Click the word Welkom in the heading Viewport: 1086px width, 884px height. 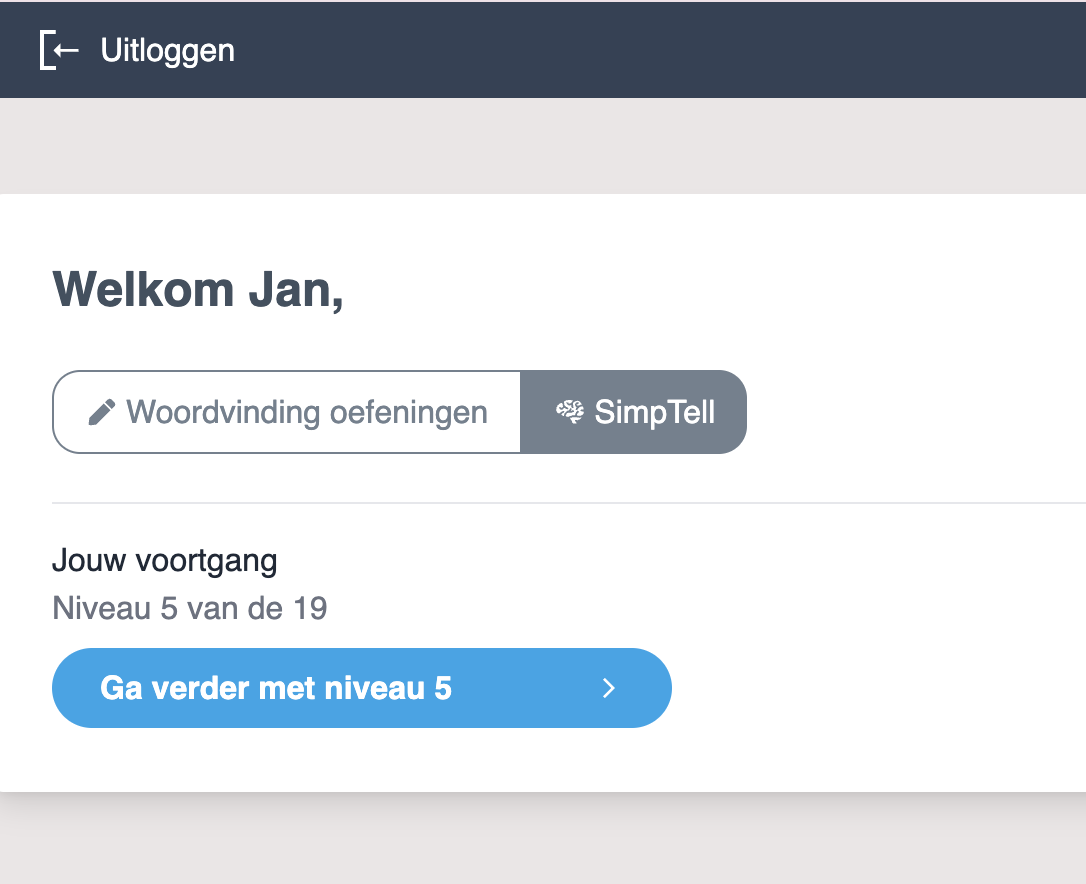click(x=144, y=289)
